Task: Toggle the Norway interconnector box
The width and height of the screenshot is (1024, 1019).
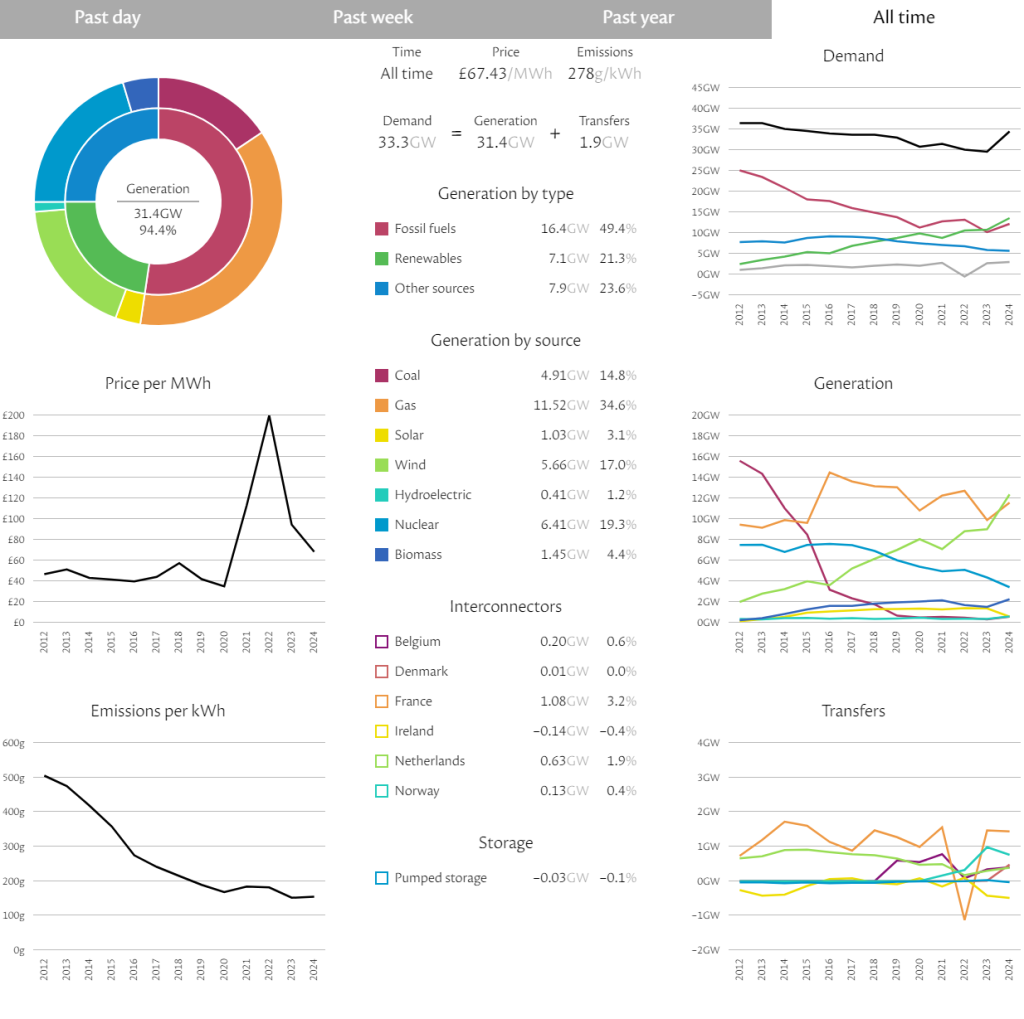Action: pyautogui.click(x=382, y=791)
